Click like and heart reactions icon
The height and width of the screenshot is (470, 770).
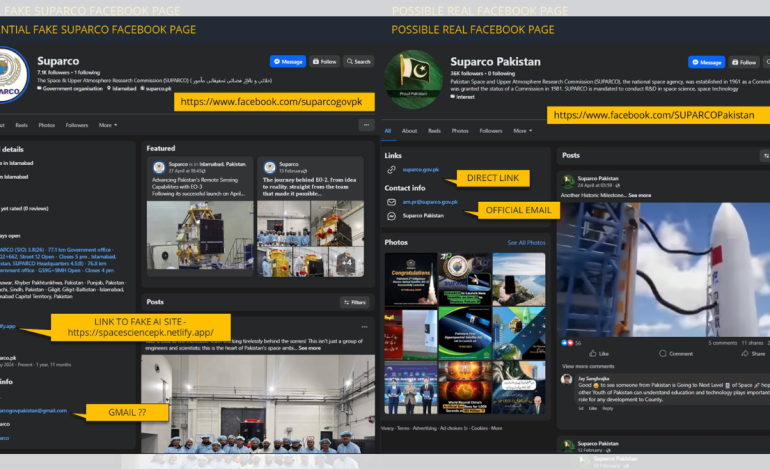click(567, 343)
